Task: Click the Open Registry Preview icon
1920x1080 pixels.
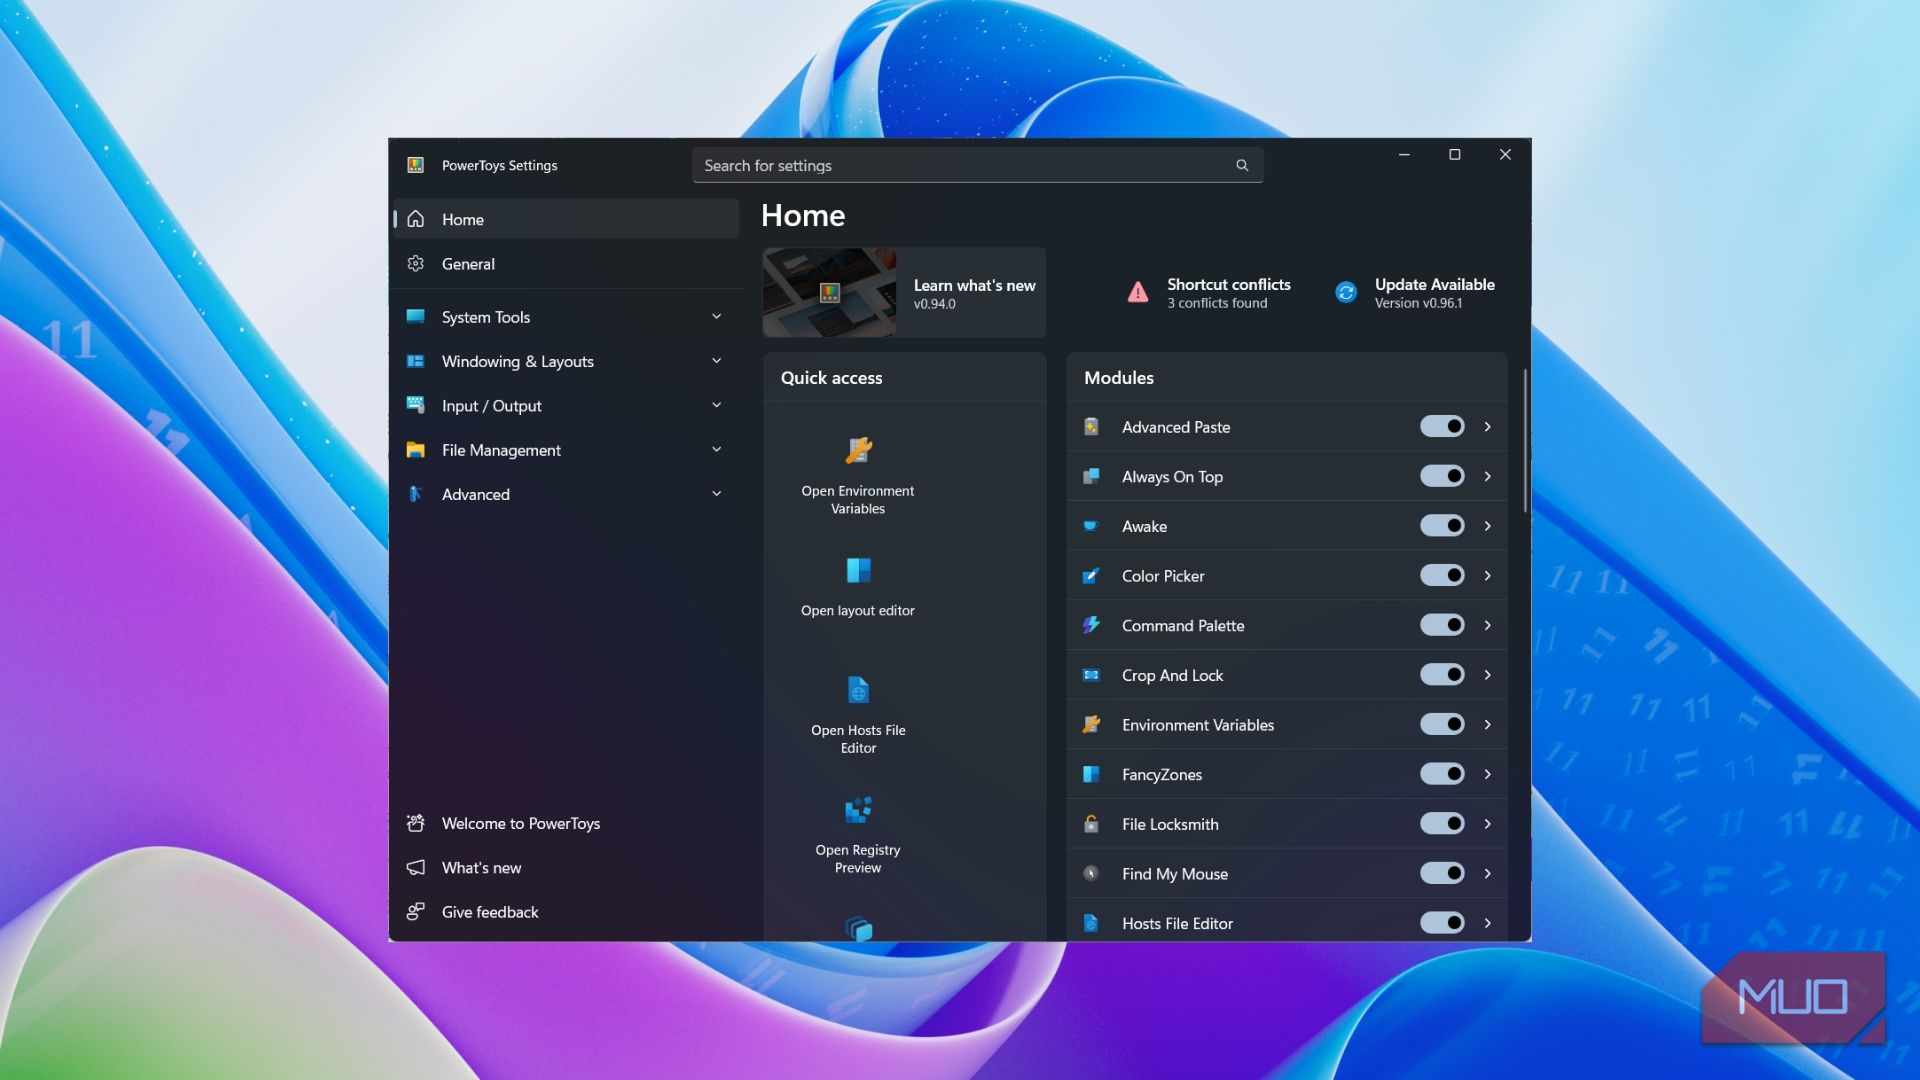Action: point(858,810)
